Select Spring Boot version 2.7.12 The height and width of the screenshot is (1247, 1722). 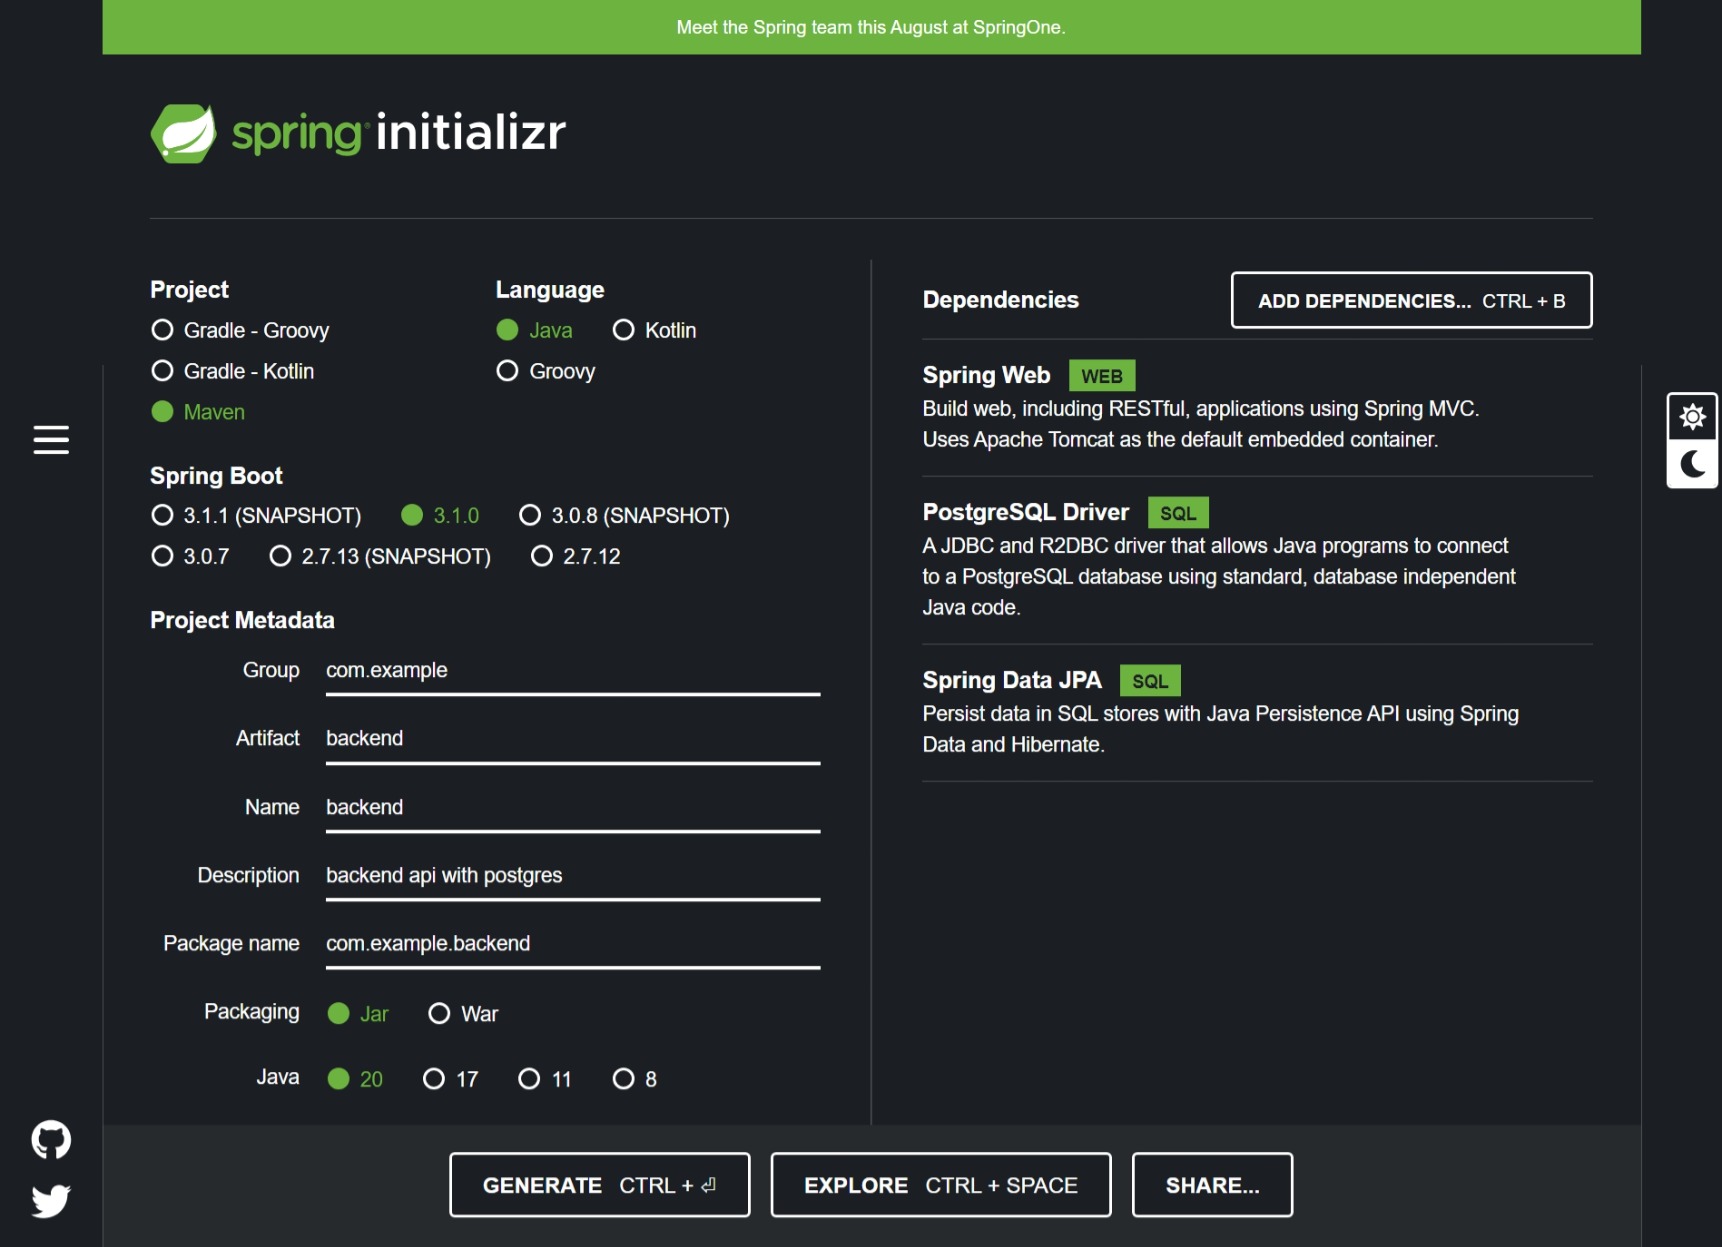[x=576, y=556]
